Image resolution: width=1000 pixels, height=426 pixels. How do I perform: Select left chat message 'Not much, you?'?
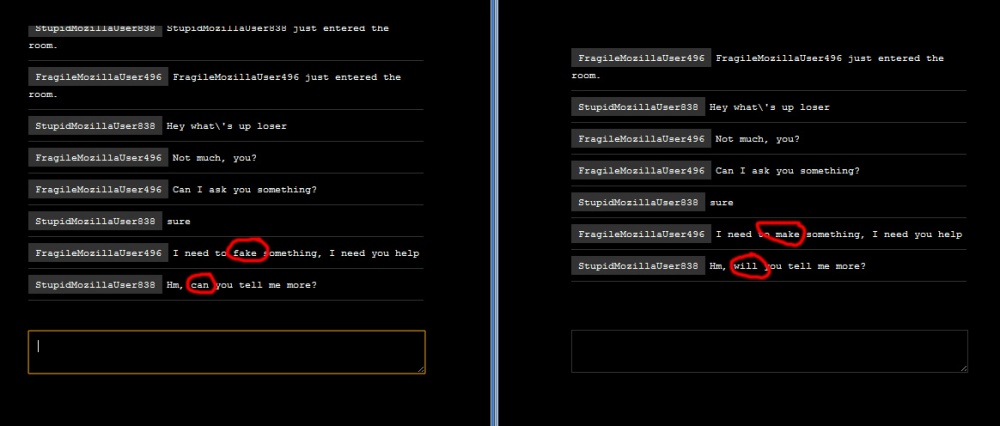coord(214,158)
